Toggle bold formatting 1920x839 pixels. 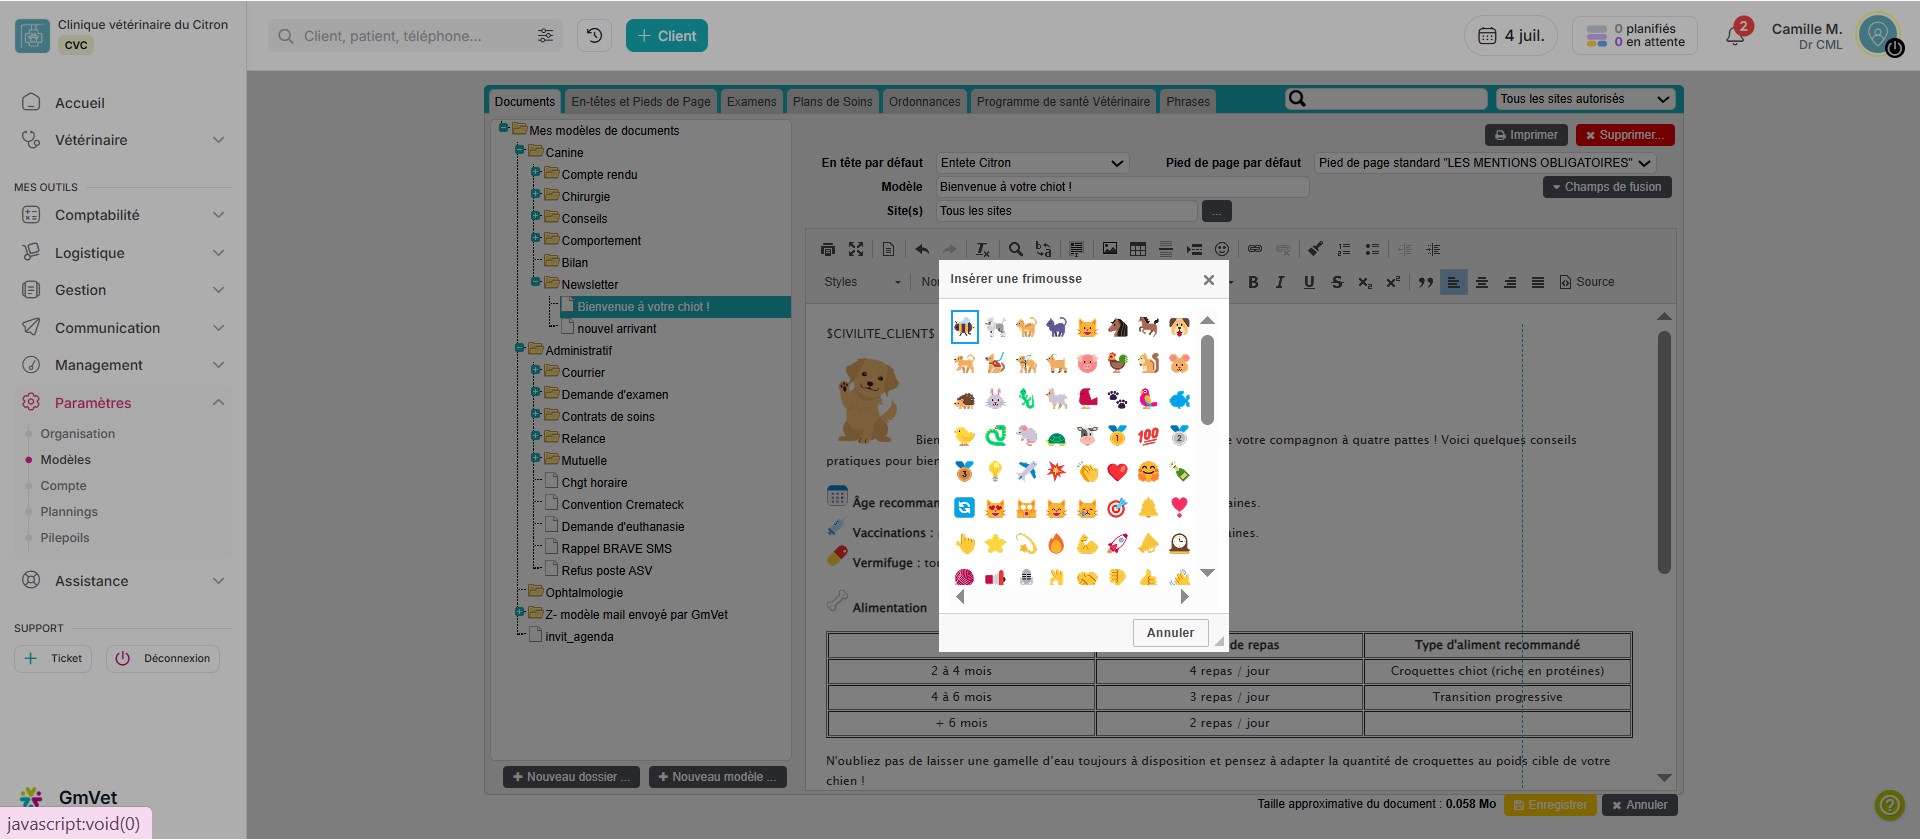[1253, 282]
